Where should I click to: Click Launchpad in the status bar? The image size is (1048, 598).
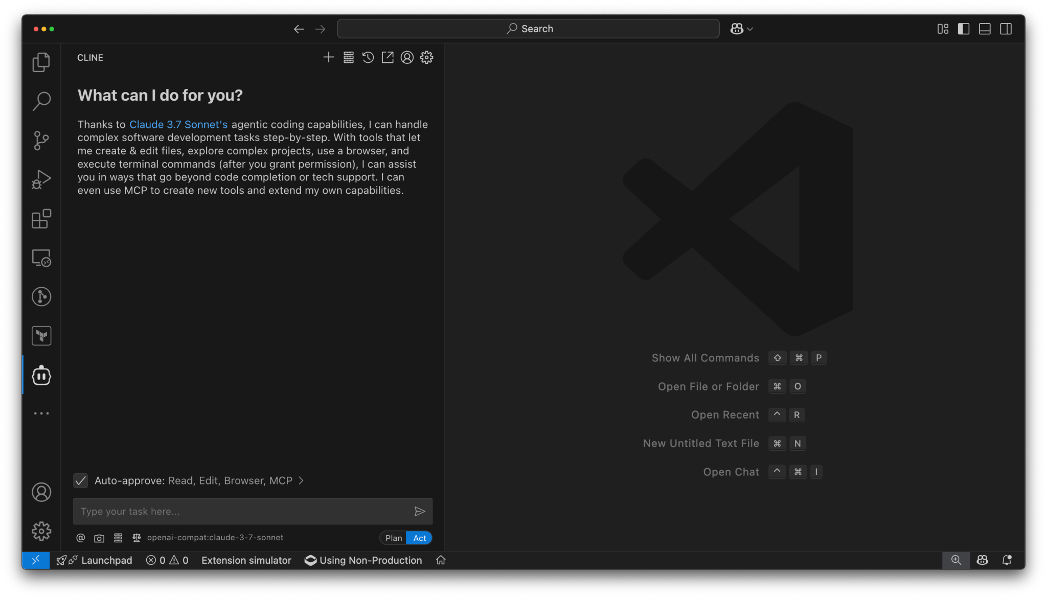click(x=95, y=560)
